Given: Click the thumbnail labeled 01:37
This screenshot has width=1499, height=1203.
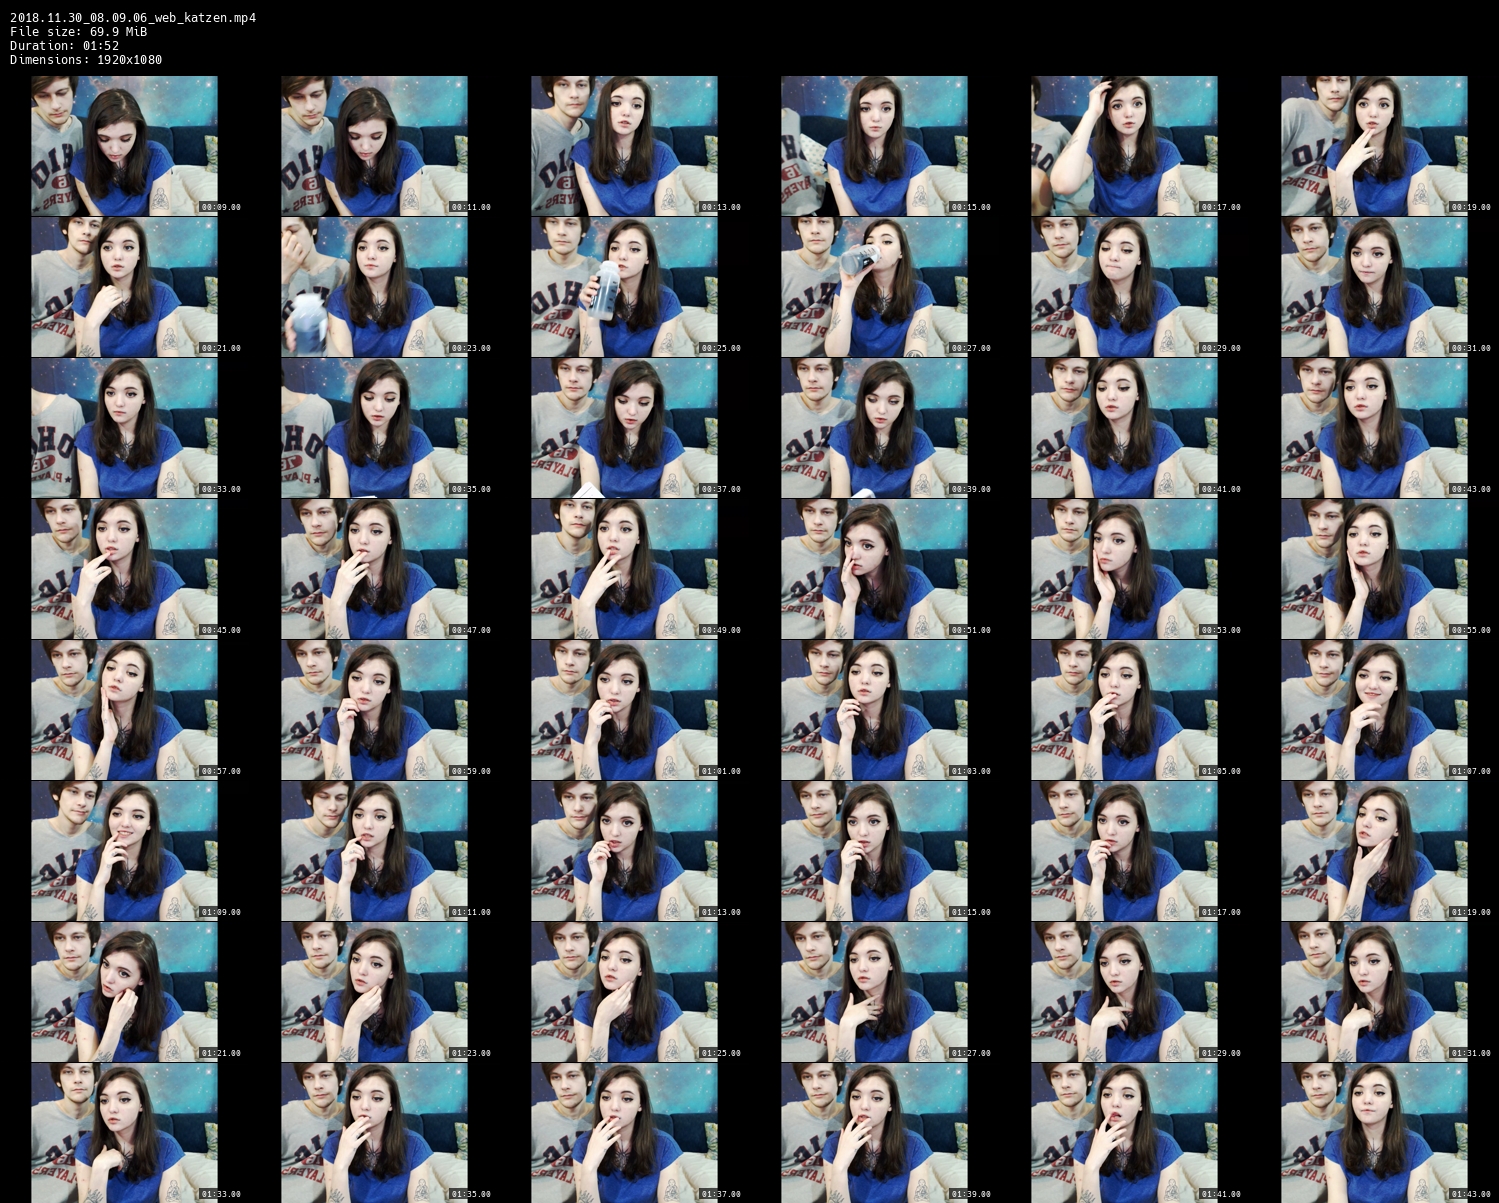Looking at the screenshot, I should coord(624,1133).
